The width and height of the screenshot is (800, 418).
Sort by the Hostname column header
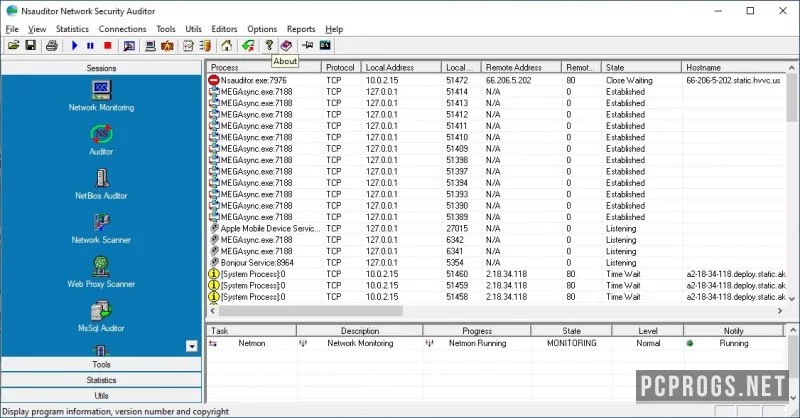[x=735, y=67]
